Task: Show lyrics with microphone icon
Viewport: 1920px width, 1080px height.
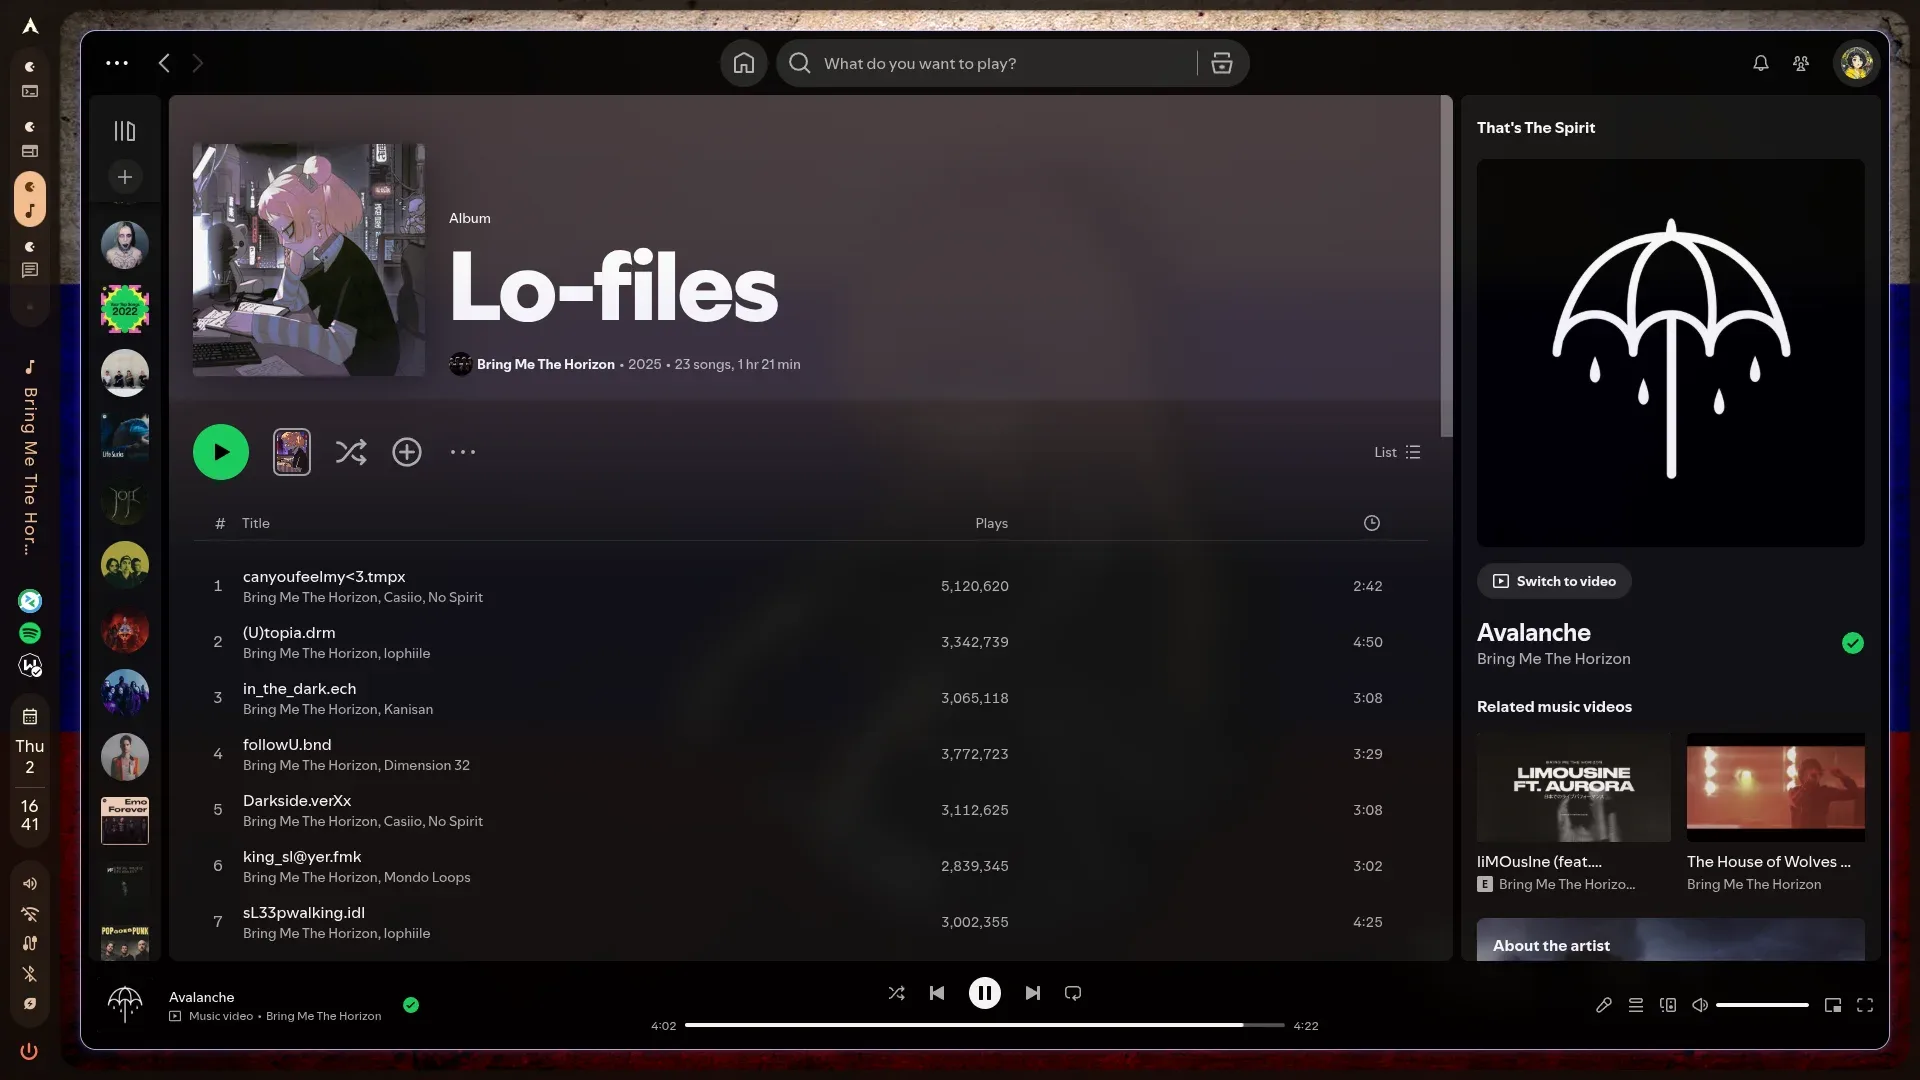Action: pyautogui.click(x=1604, y=1005)
